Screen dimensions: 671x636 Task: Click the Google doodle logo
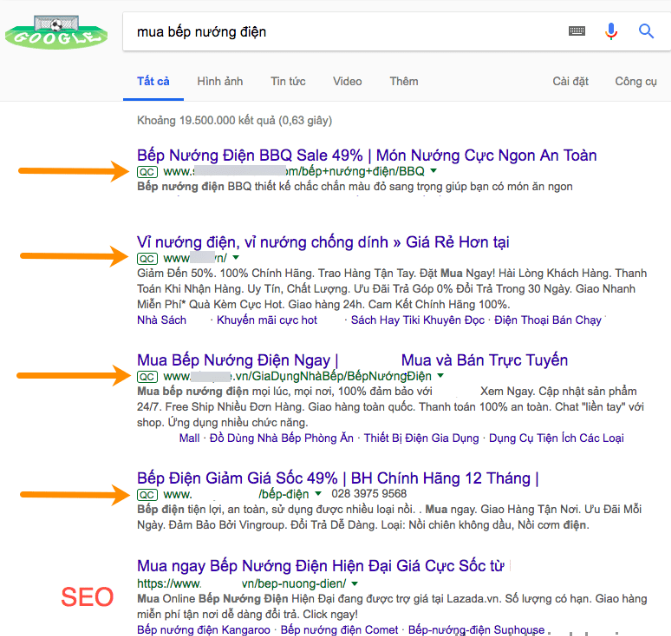coord(55,31)
